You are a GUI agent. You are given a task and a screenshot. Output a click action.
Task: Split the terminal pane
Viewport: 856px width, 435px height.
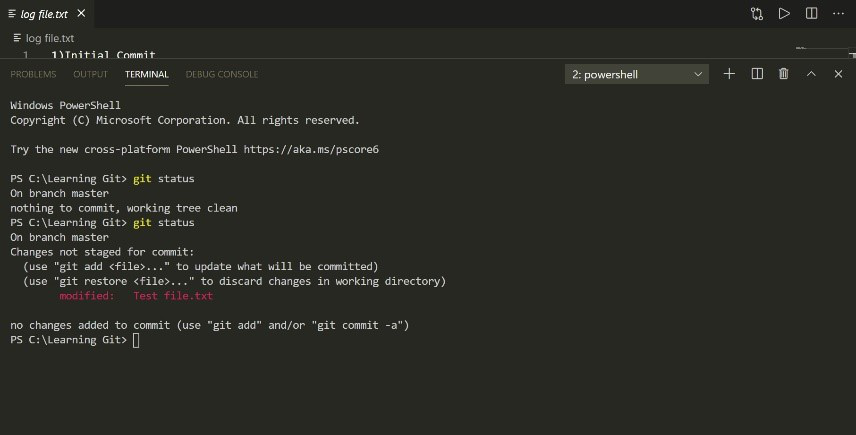click(x=757, y=74)
